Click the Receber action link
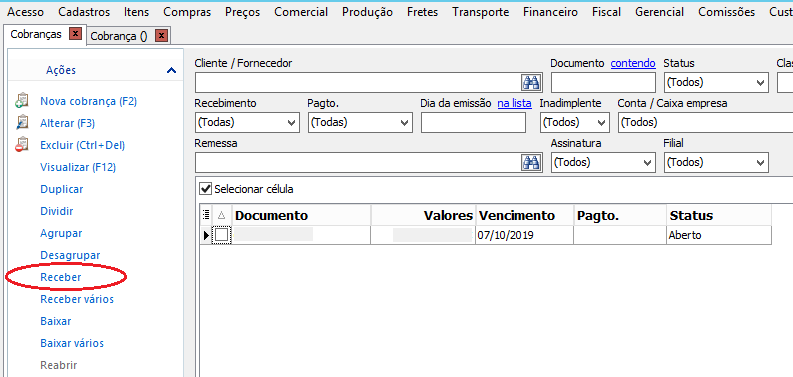793x377 pixels. point(61,277)
